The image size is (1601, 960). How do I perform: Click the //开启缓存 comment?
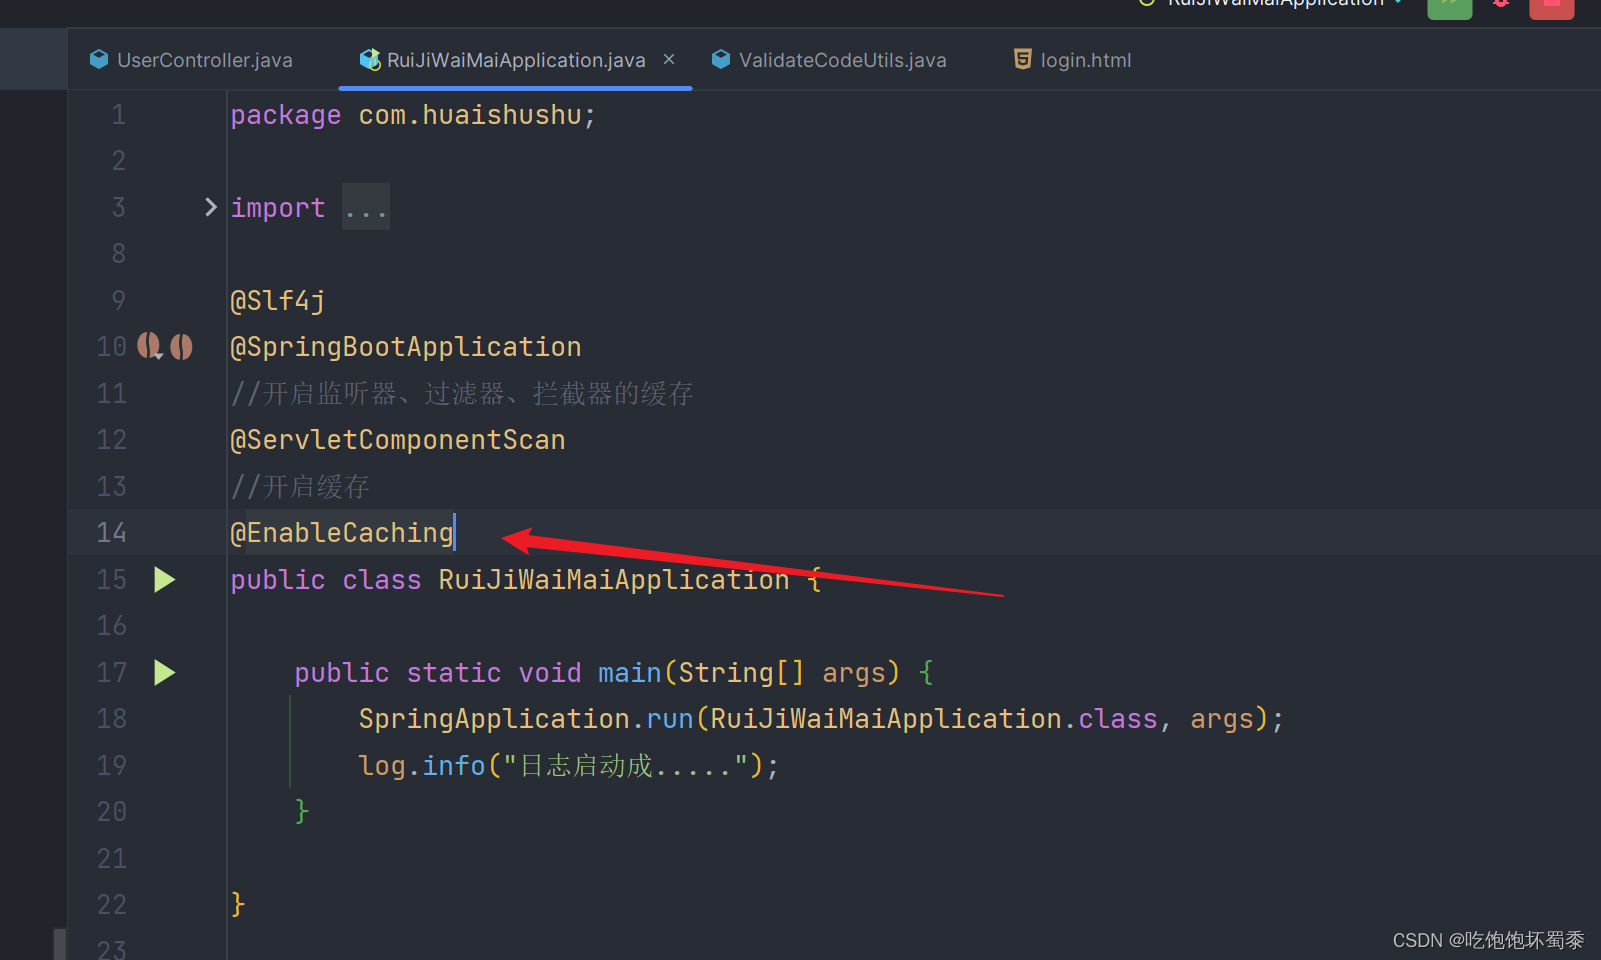[x=300, y=487]
